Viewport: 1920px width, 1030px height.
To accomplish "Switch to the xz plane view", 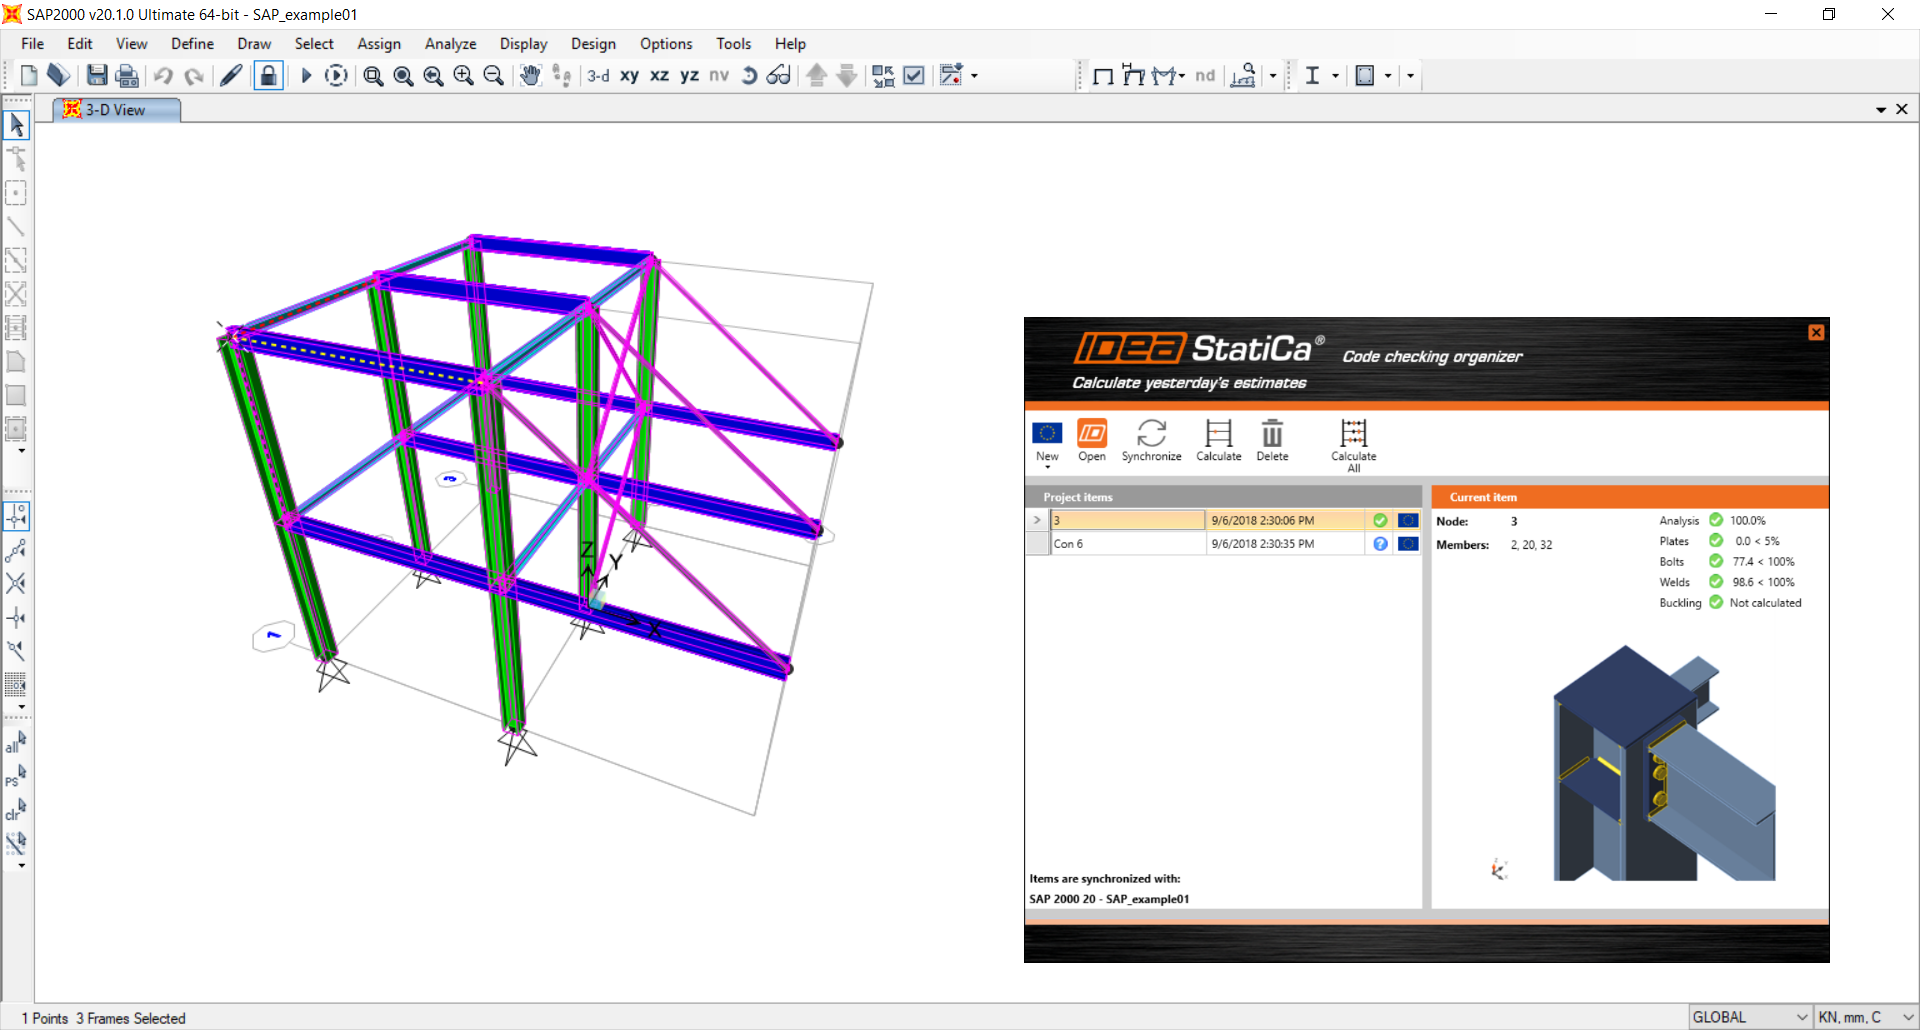I will [659, 76].
